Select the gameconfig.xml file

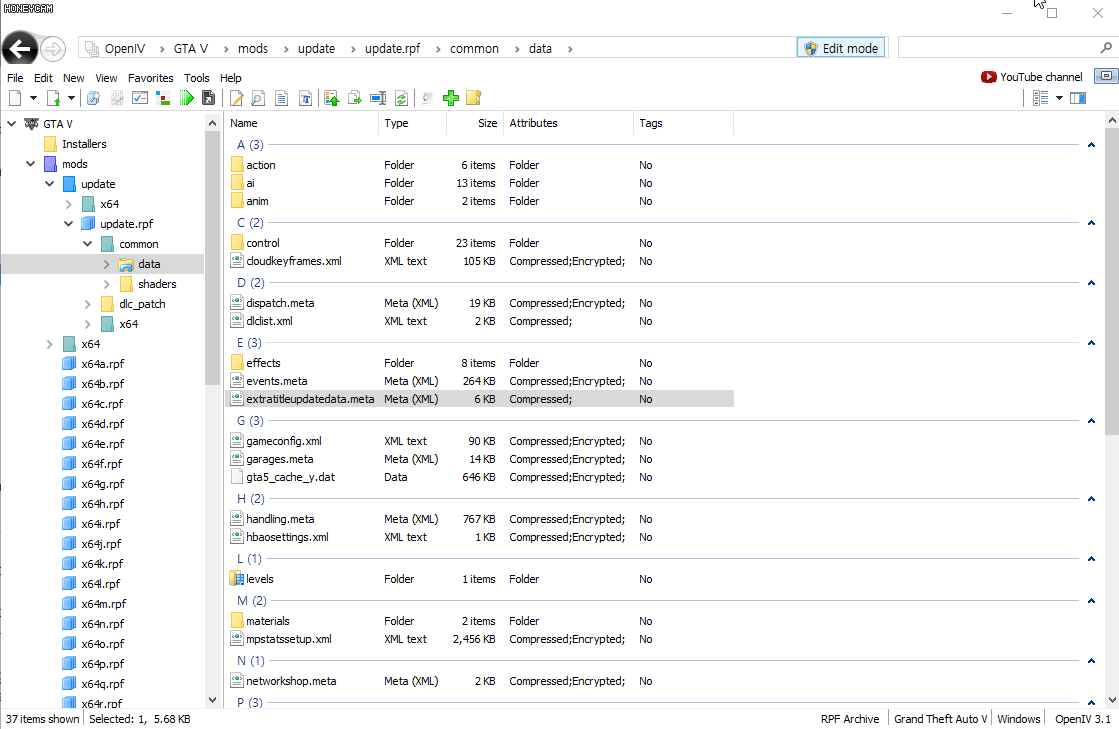point(283,442)
